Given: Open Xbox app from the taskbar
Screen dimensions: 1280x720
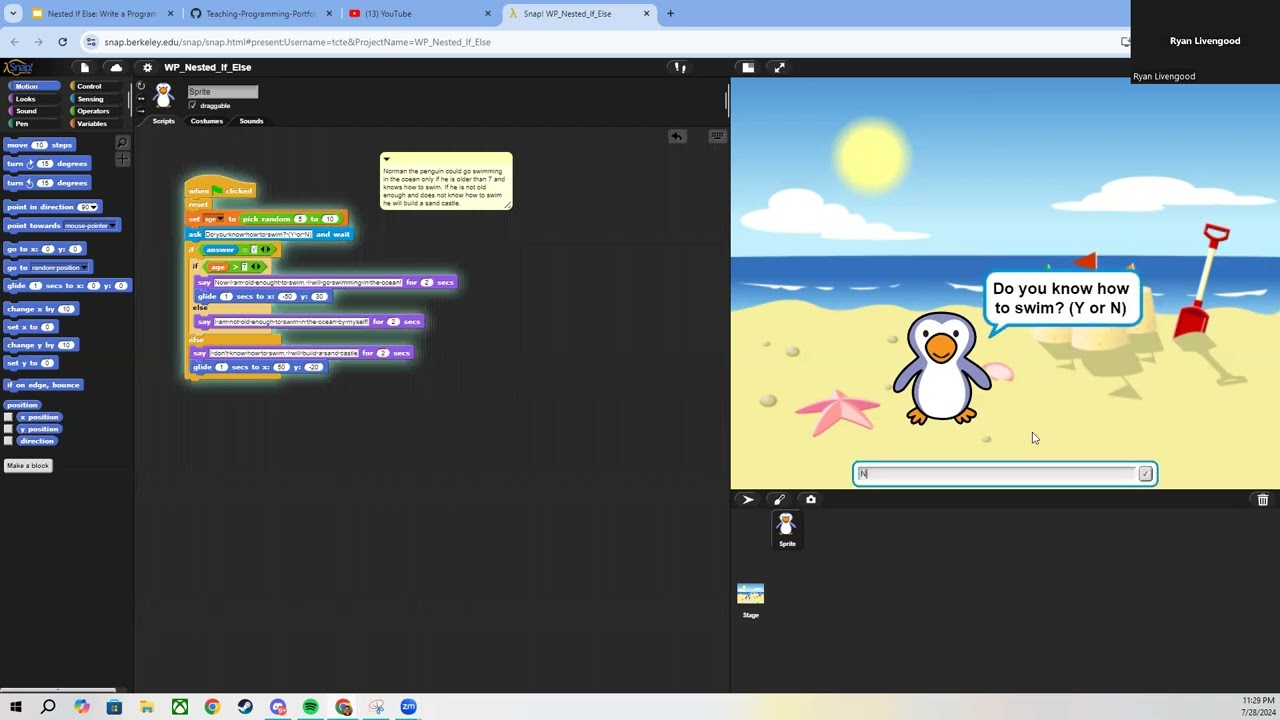Looking at the screenshot, I should [x=180, y=707].
